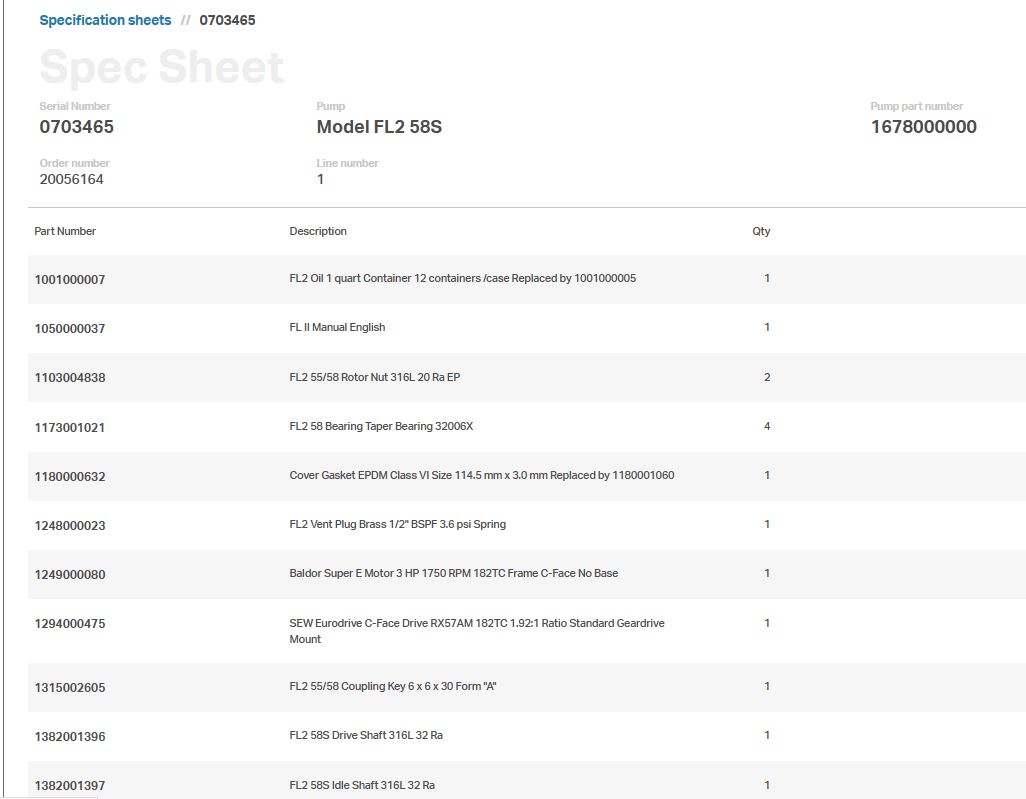Click the Qty column header
1026x799 pixels.
pyautogui.click(x=761, y=231)
